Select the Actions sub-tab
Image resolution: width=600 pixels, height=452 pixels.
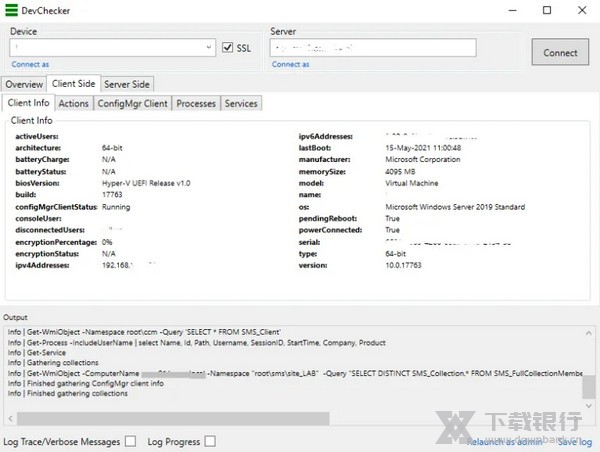74,103
